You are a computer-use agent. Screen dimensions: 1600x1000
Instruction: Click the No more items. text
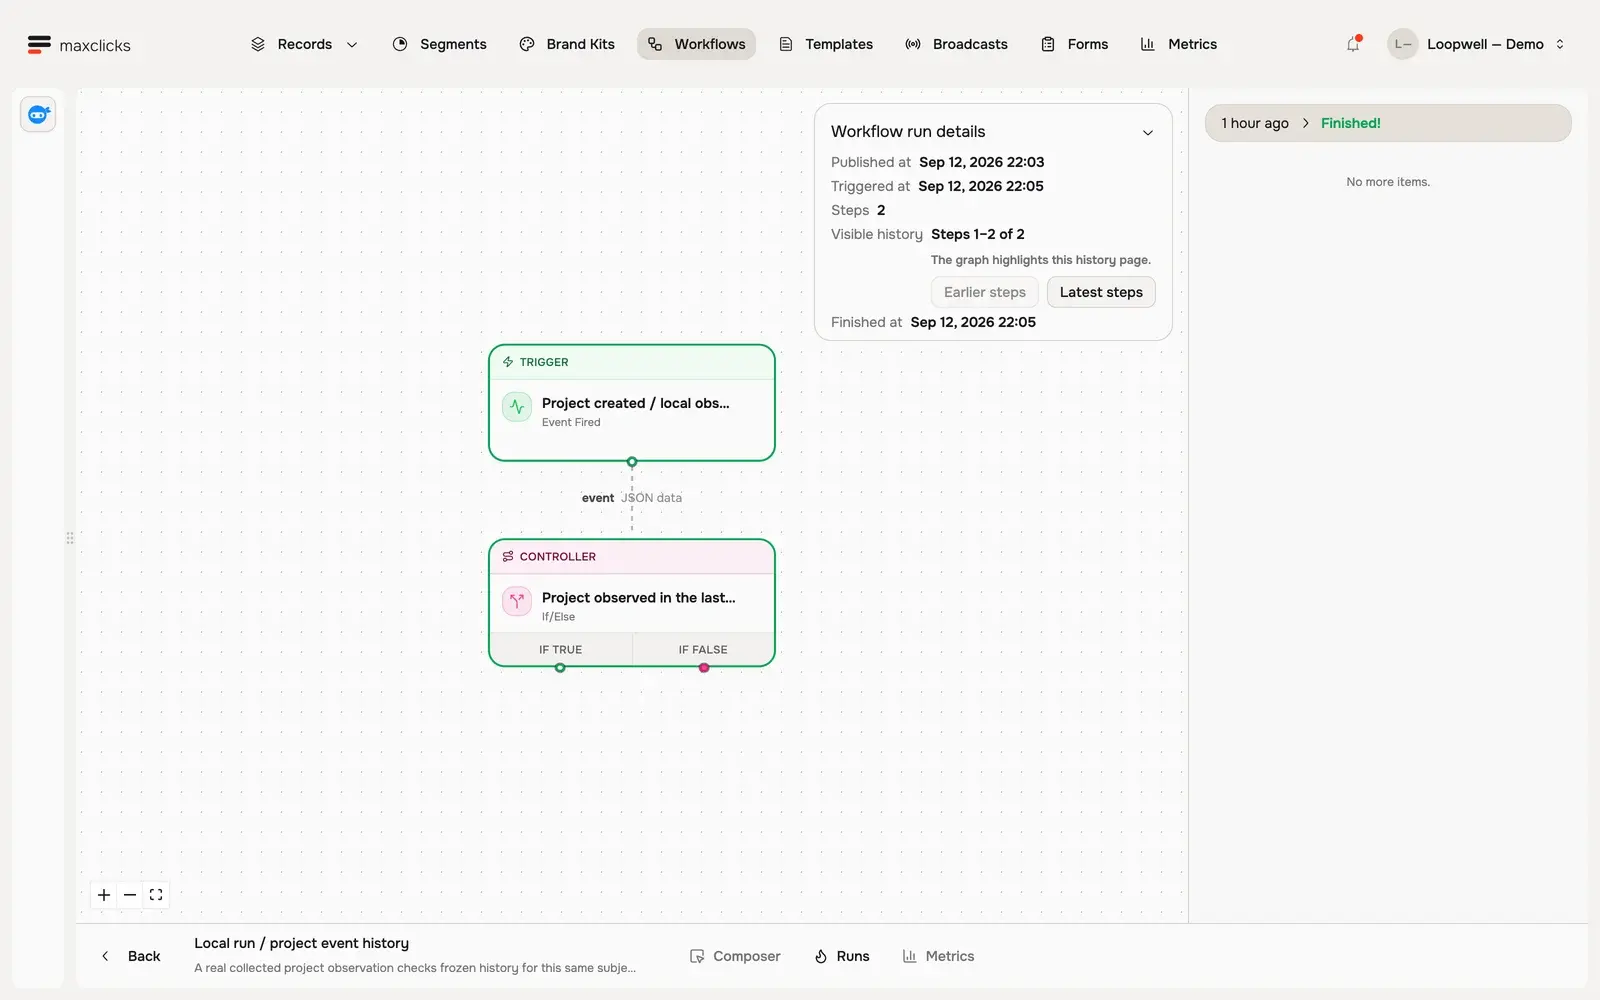click(x=1388, y=182)
